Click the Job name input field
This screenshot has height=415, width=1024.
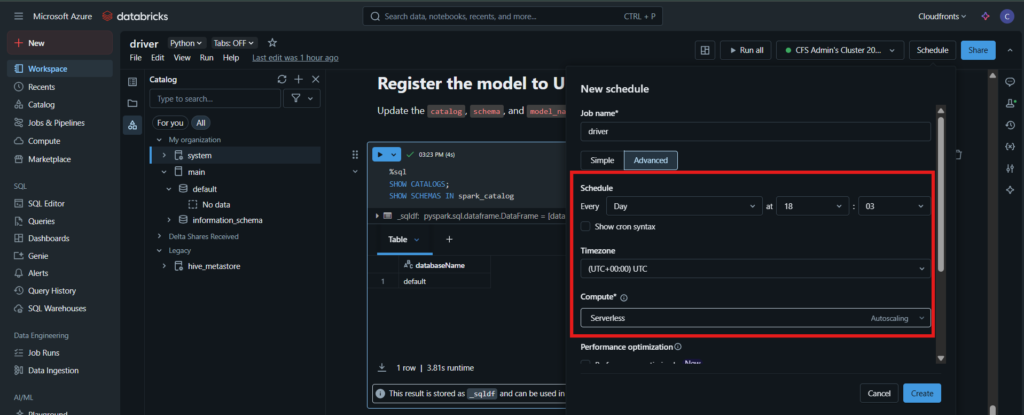pyautogui.click(x=755, y=131)
